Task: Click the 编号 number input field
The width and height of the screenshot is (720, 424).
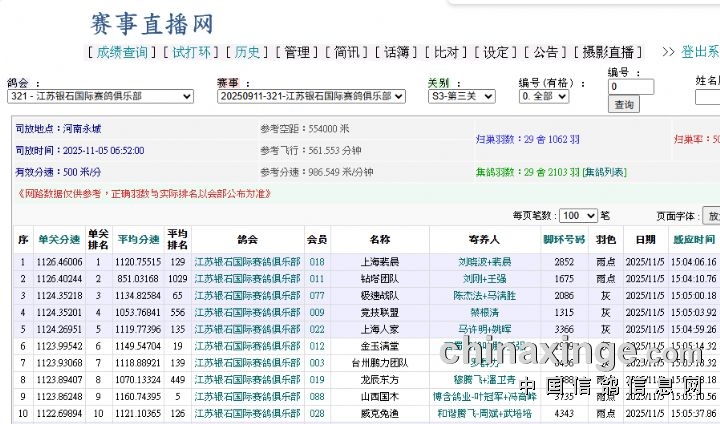Action: click(x=631, y=87)
